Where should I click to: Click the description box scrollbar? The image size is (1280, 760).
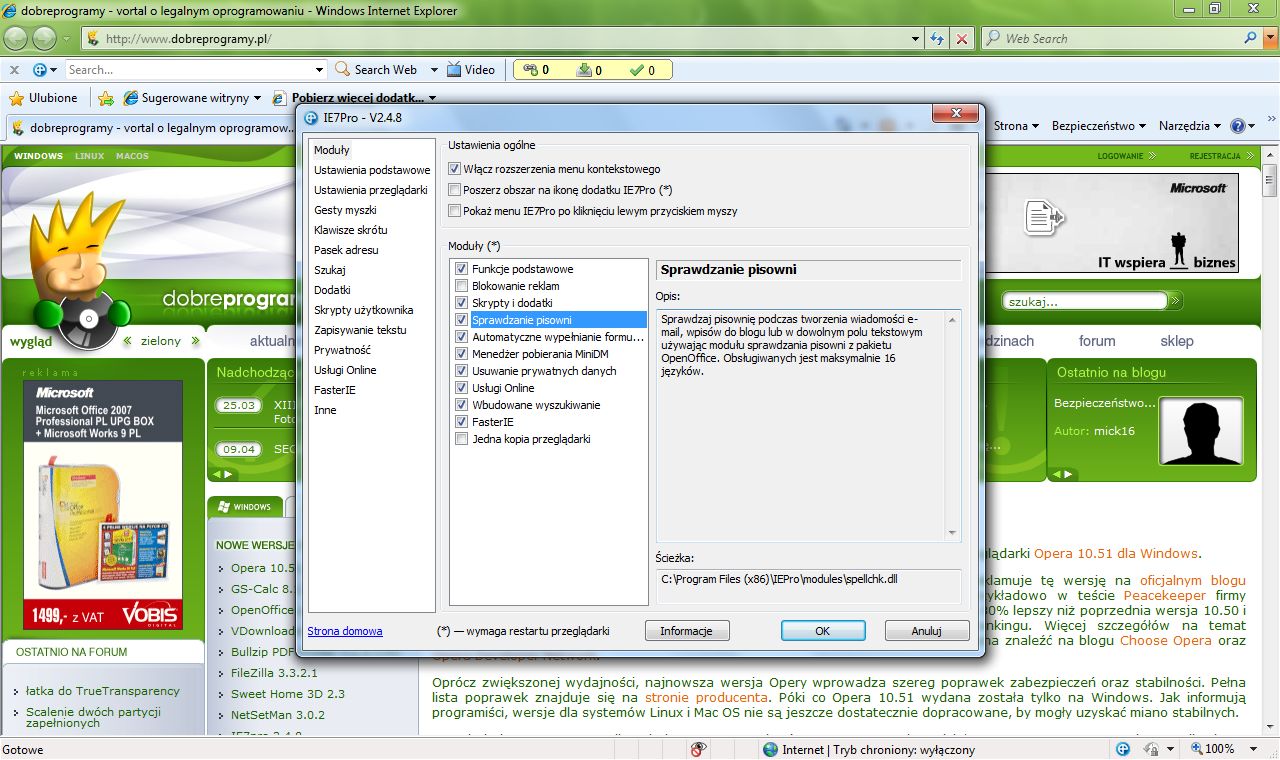[952, 426]
